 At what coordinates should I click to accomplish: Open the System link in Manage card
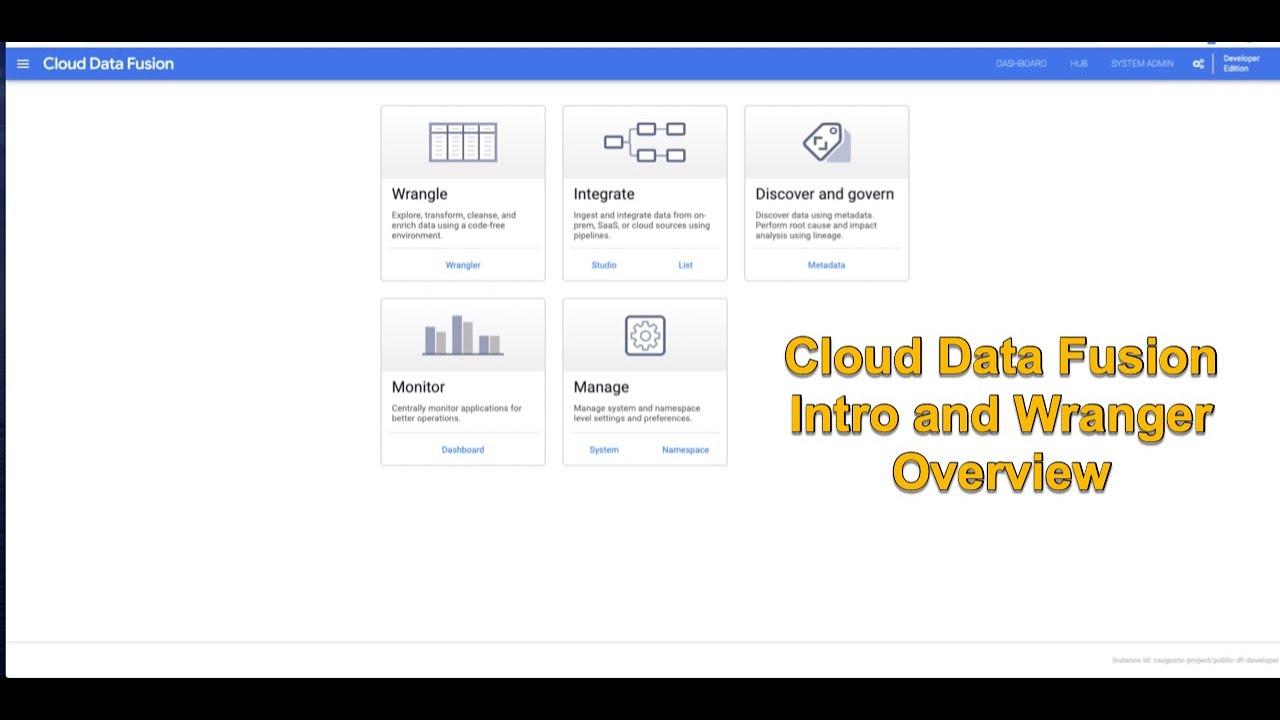coord(604,450)
